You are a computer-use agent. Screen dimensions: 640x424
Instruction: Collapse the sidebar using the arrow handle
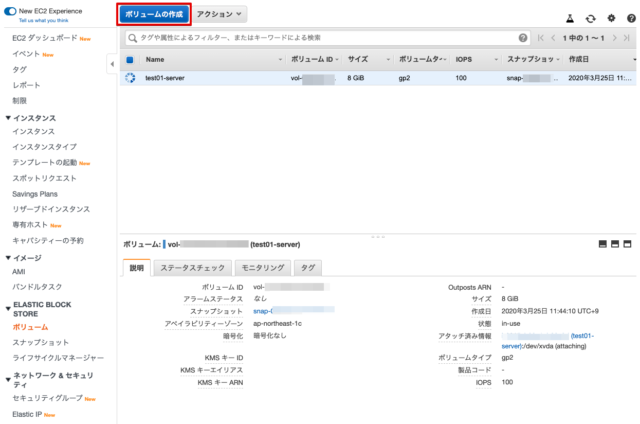pyautogui.click(x=112, y=64)
